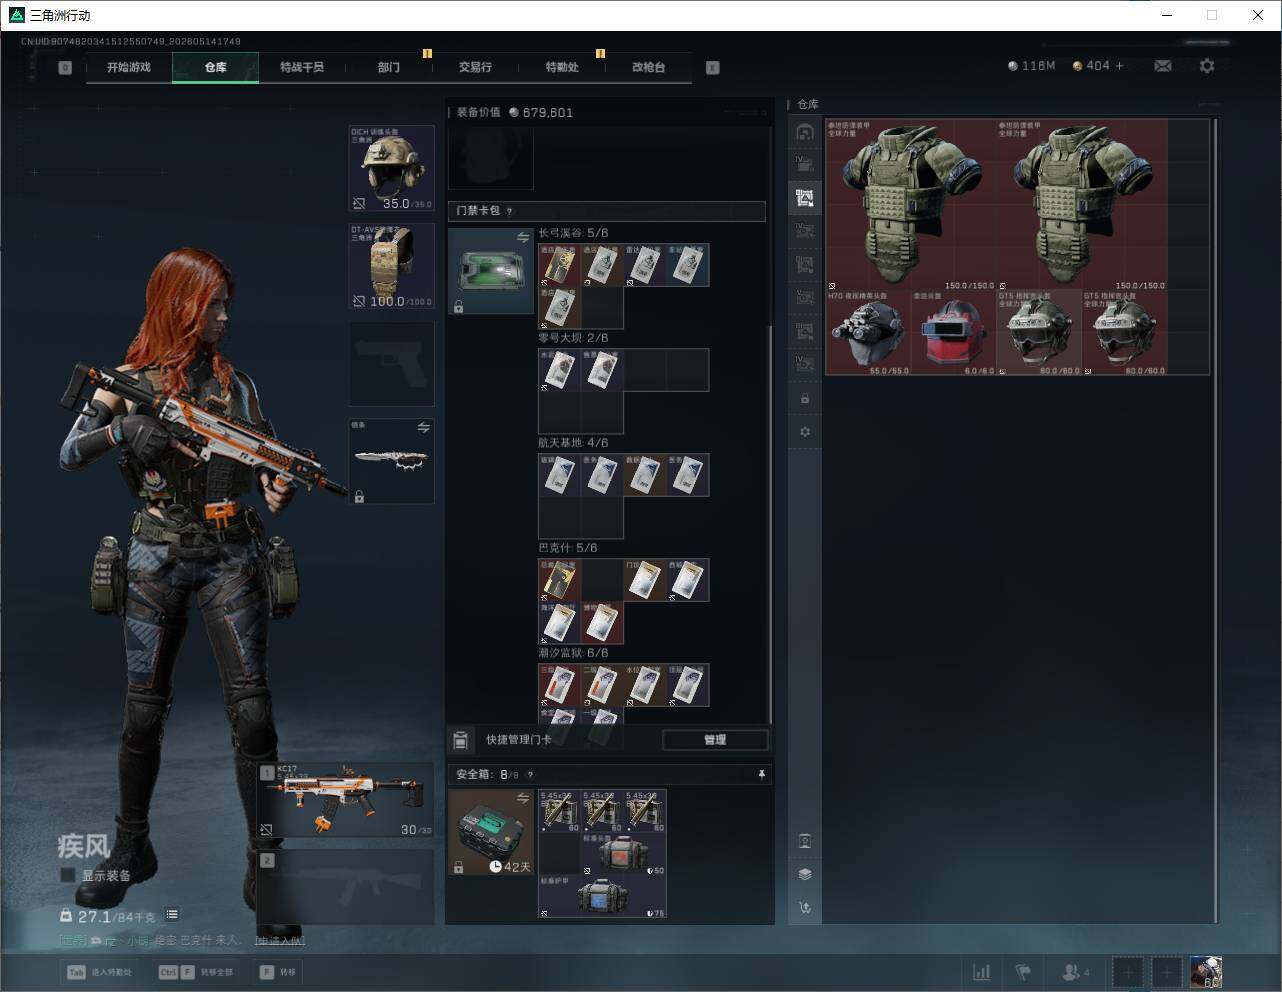Select the right body armor in stash
This screenshot has height=992, width=1282.
(x=1082, y=205)
